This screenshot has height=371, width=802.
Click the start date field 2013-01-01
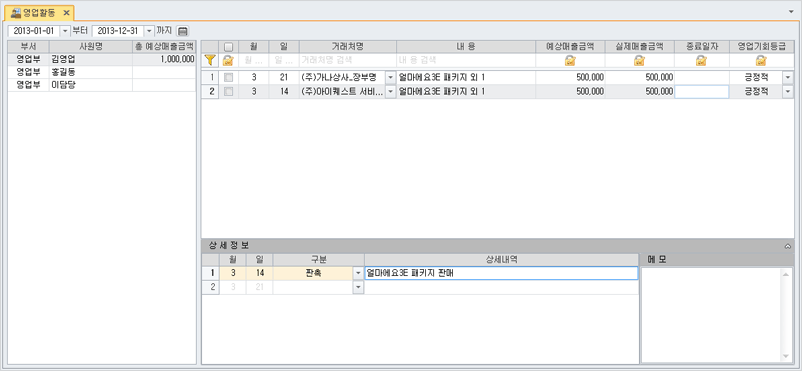tap(34, 31)
